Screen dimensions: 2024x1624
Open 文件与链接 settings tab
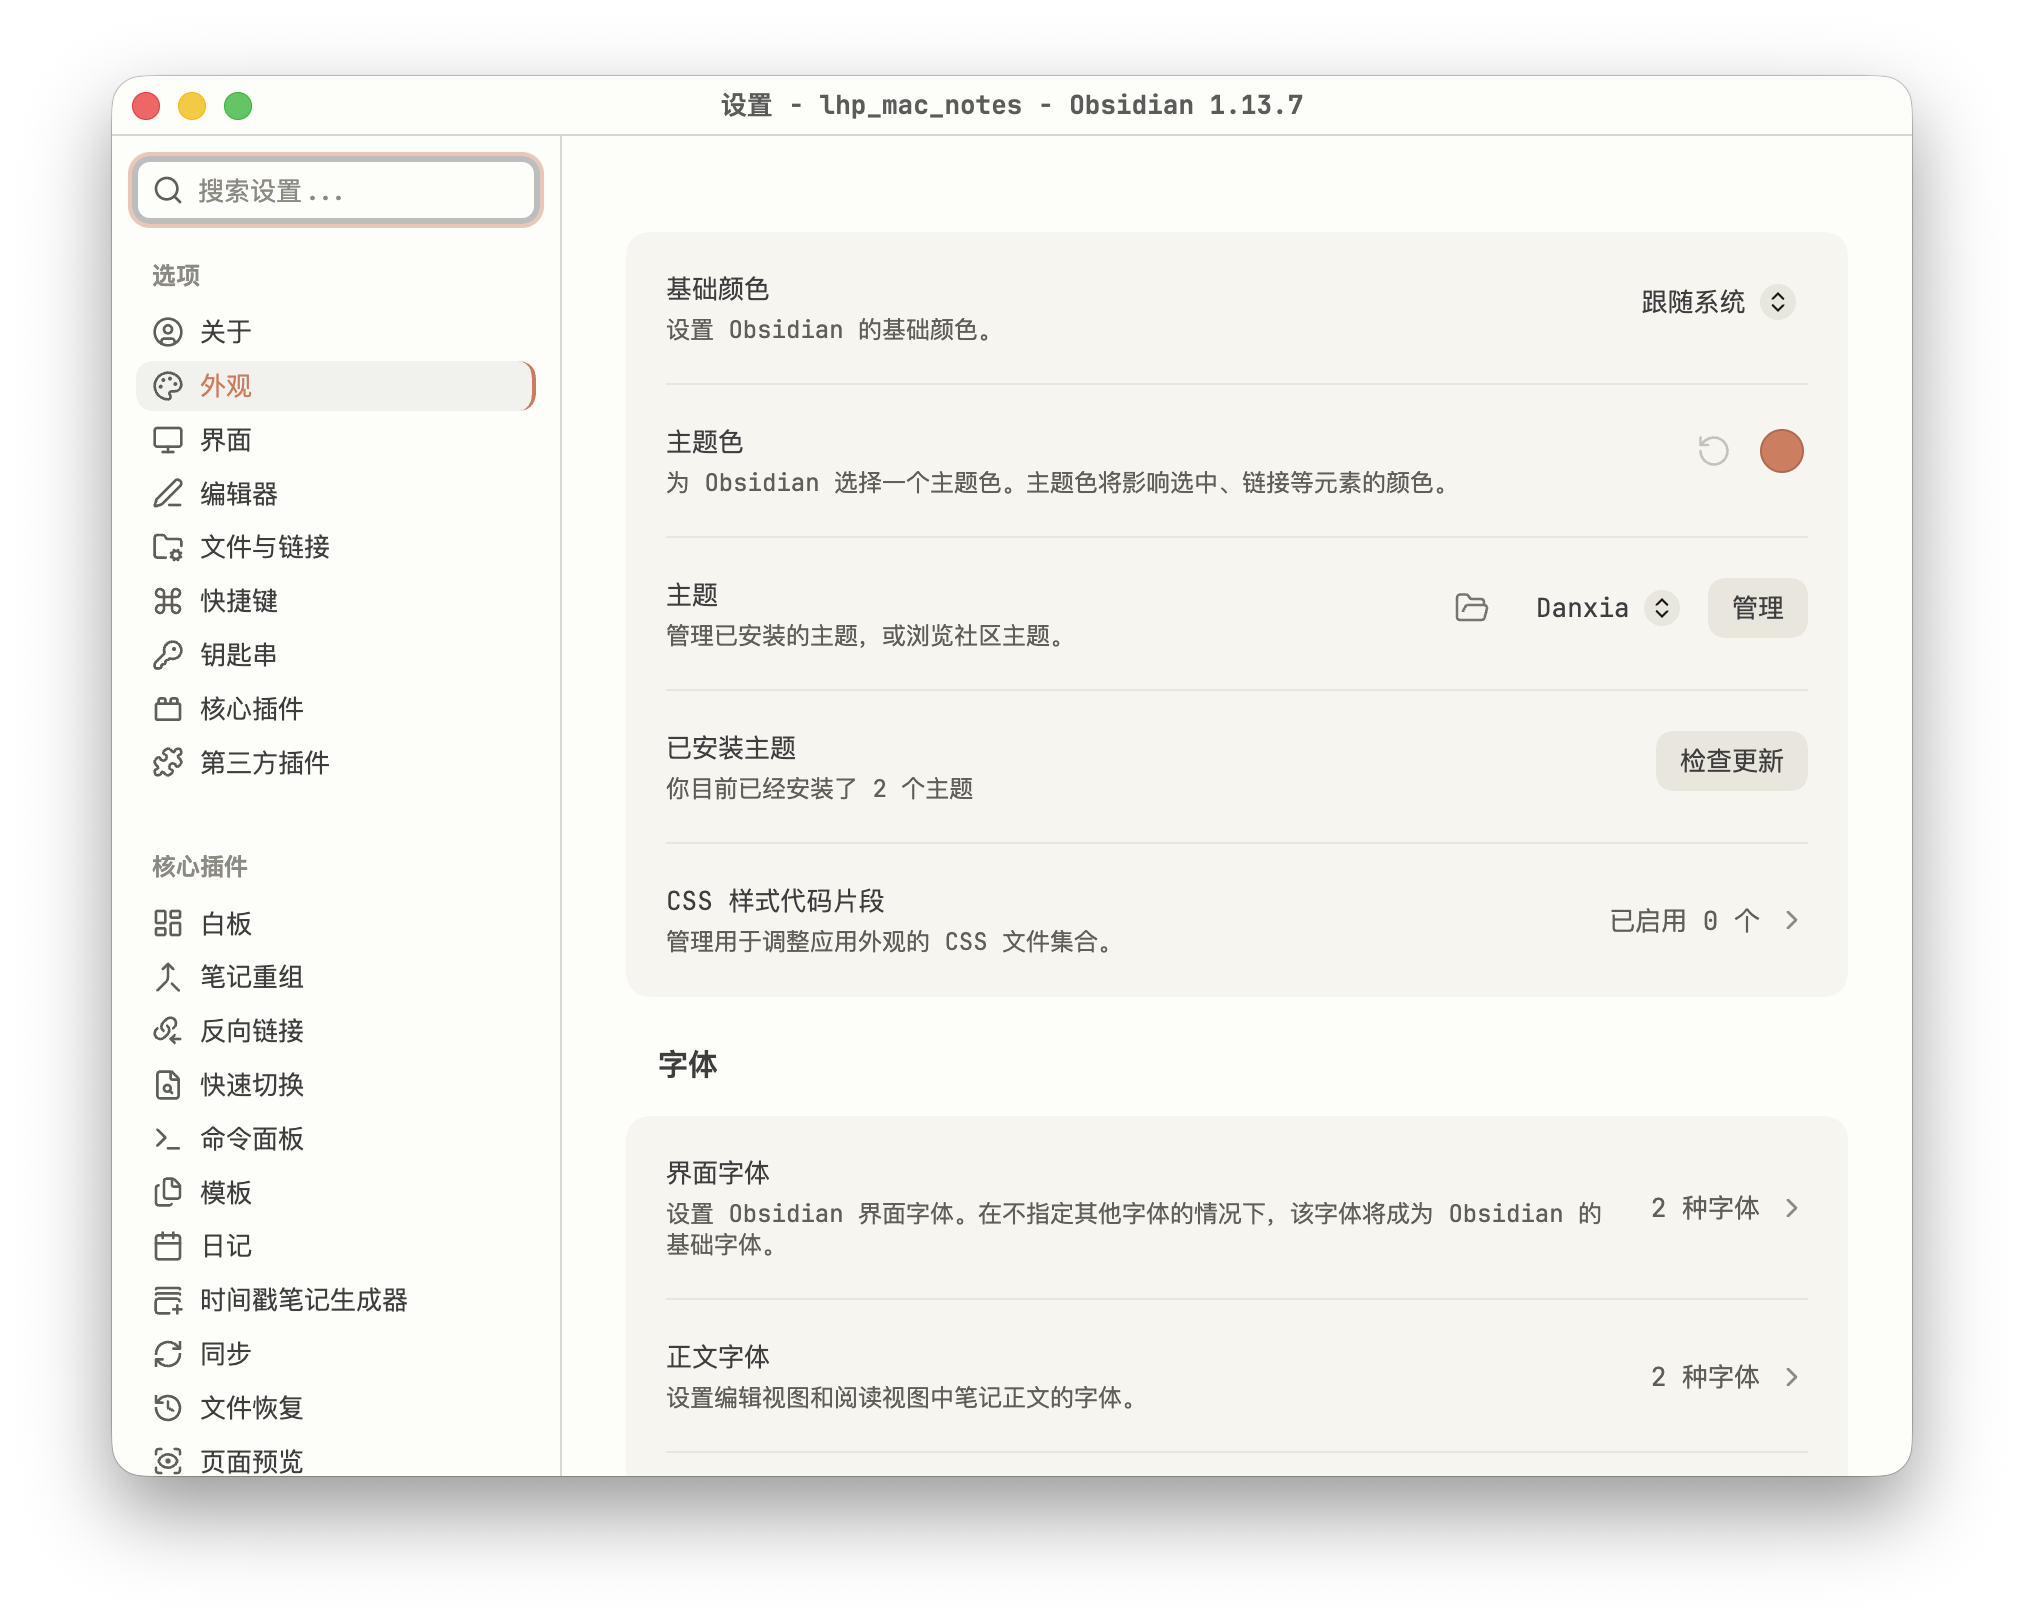point(336,547)
